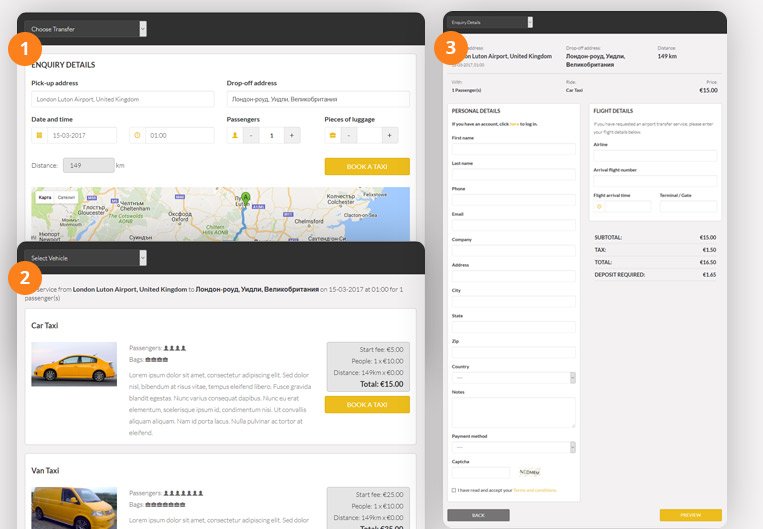
Task: Click the Van Taxi heading
Action: [x=45, y=471]
